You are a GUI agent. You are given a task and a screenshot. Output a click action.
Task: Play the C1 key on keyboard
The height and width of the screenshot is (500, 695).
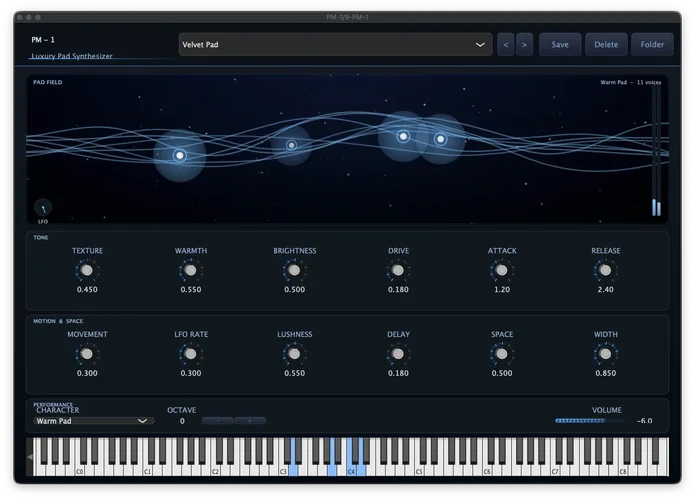148,471
